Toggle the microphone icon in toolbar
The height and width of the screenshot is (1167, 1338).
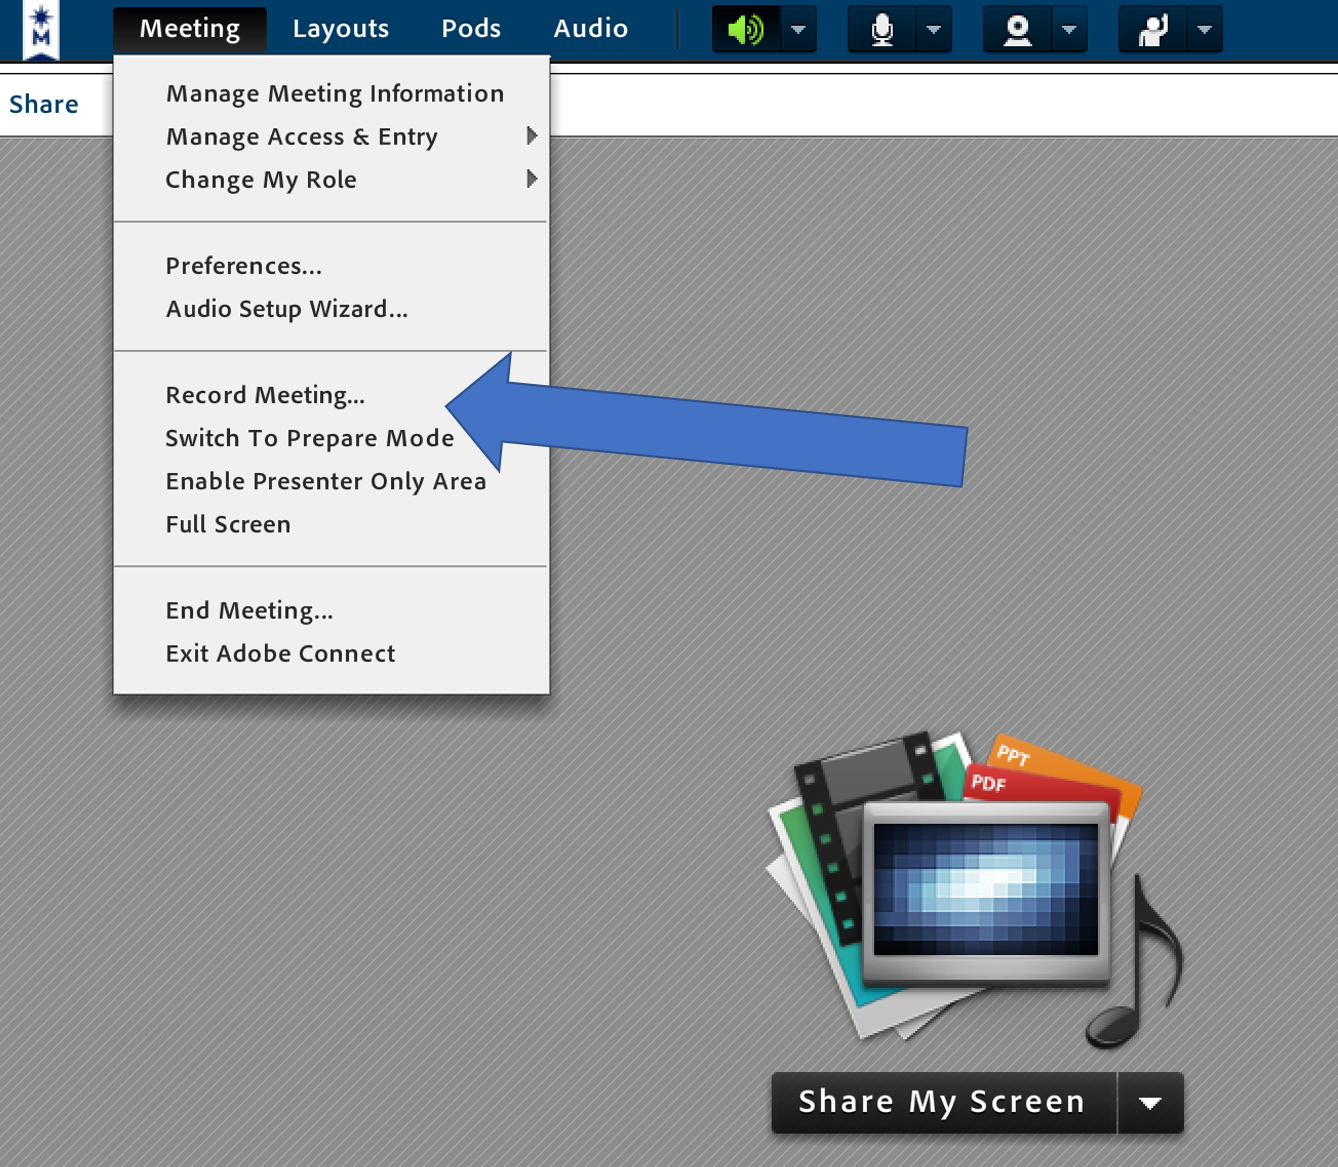click(882, 30)
